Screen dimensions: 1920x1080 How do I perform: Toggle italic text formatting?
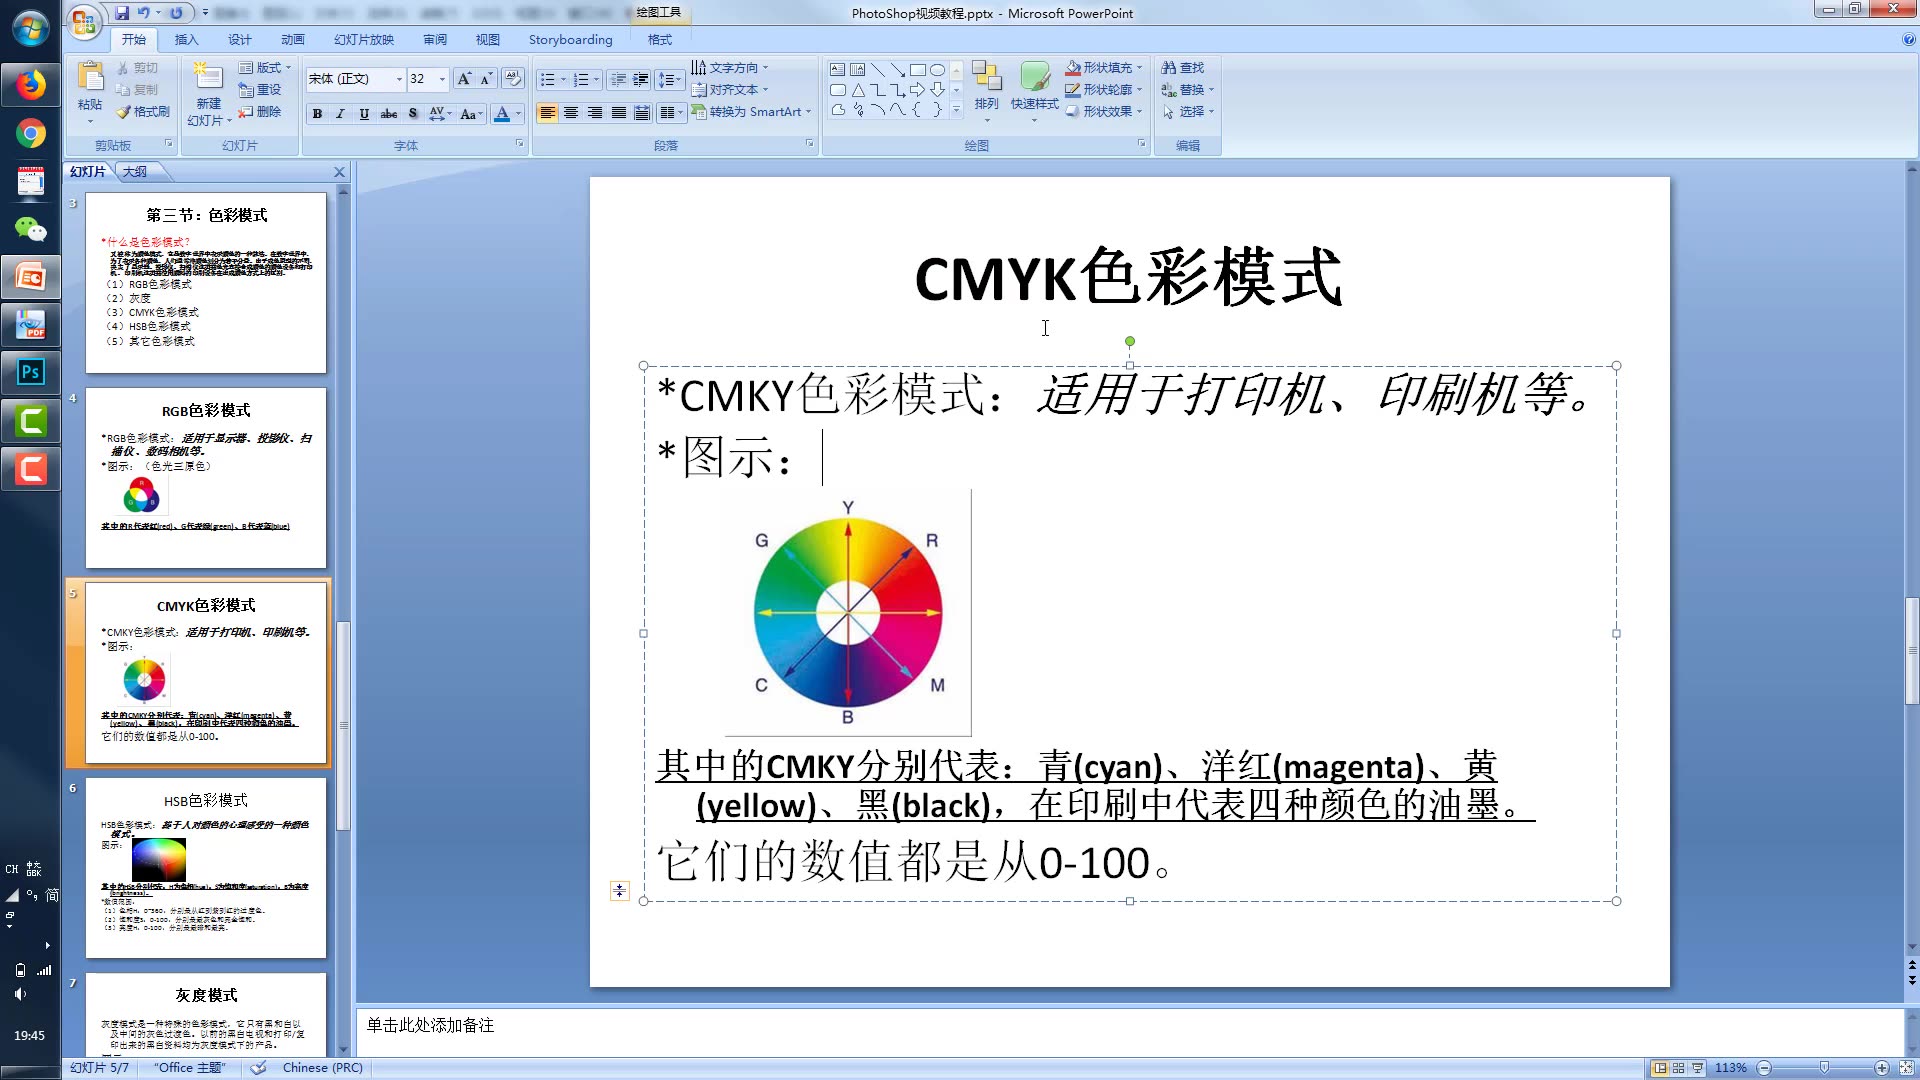[x=340, y=113]
